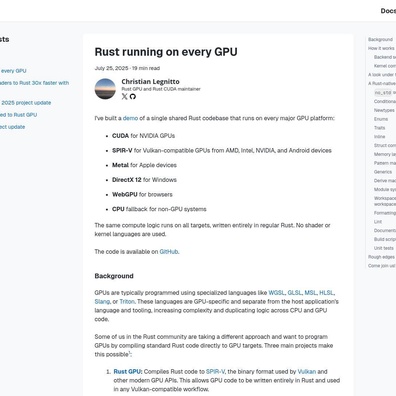Jump to 'Come join us' in the table of contents

382,266
